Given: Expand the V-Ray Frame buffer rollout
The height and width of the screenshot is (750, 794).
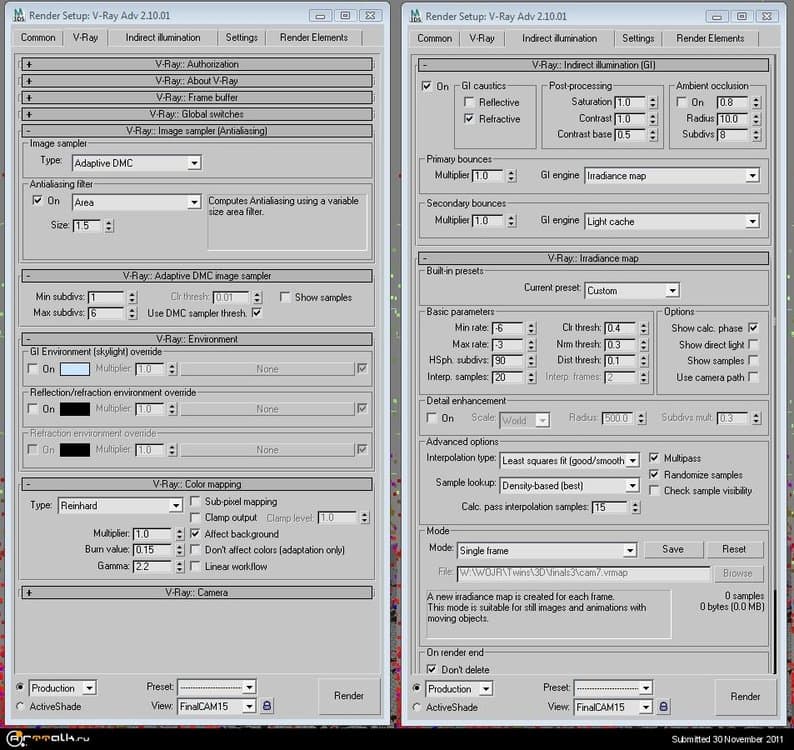Looking at the screenshot, I should click(x=197, y=98).
